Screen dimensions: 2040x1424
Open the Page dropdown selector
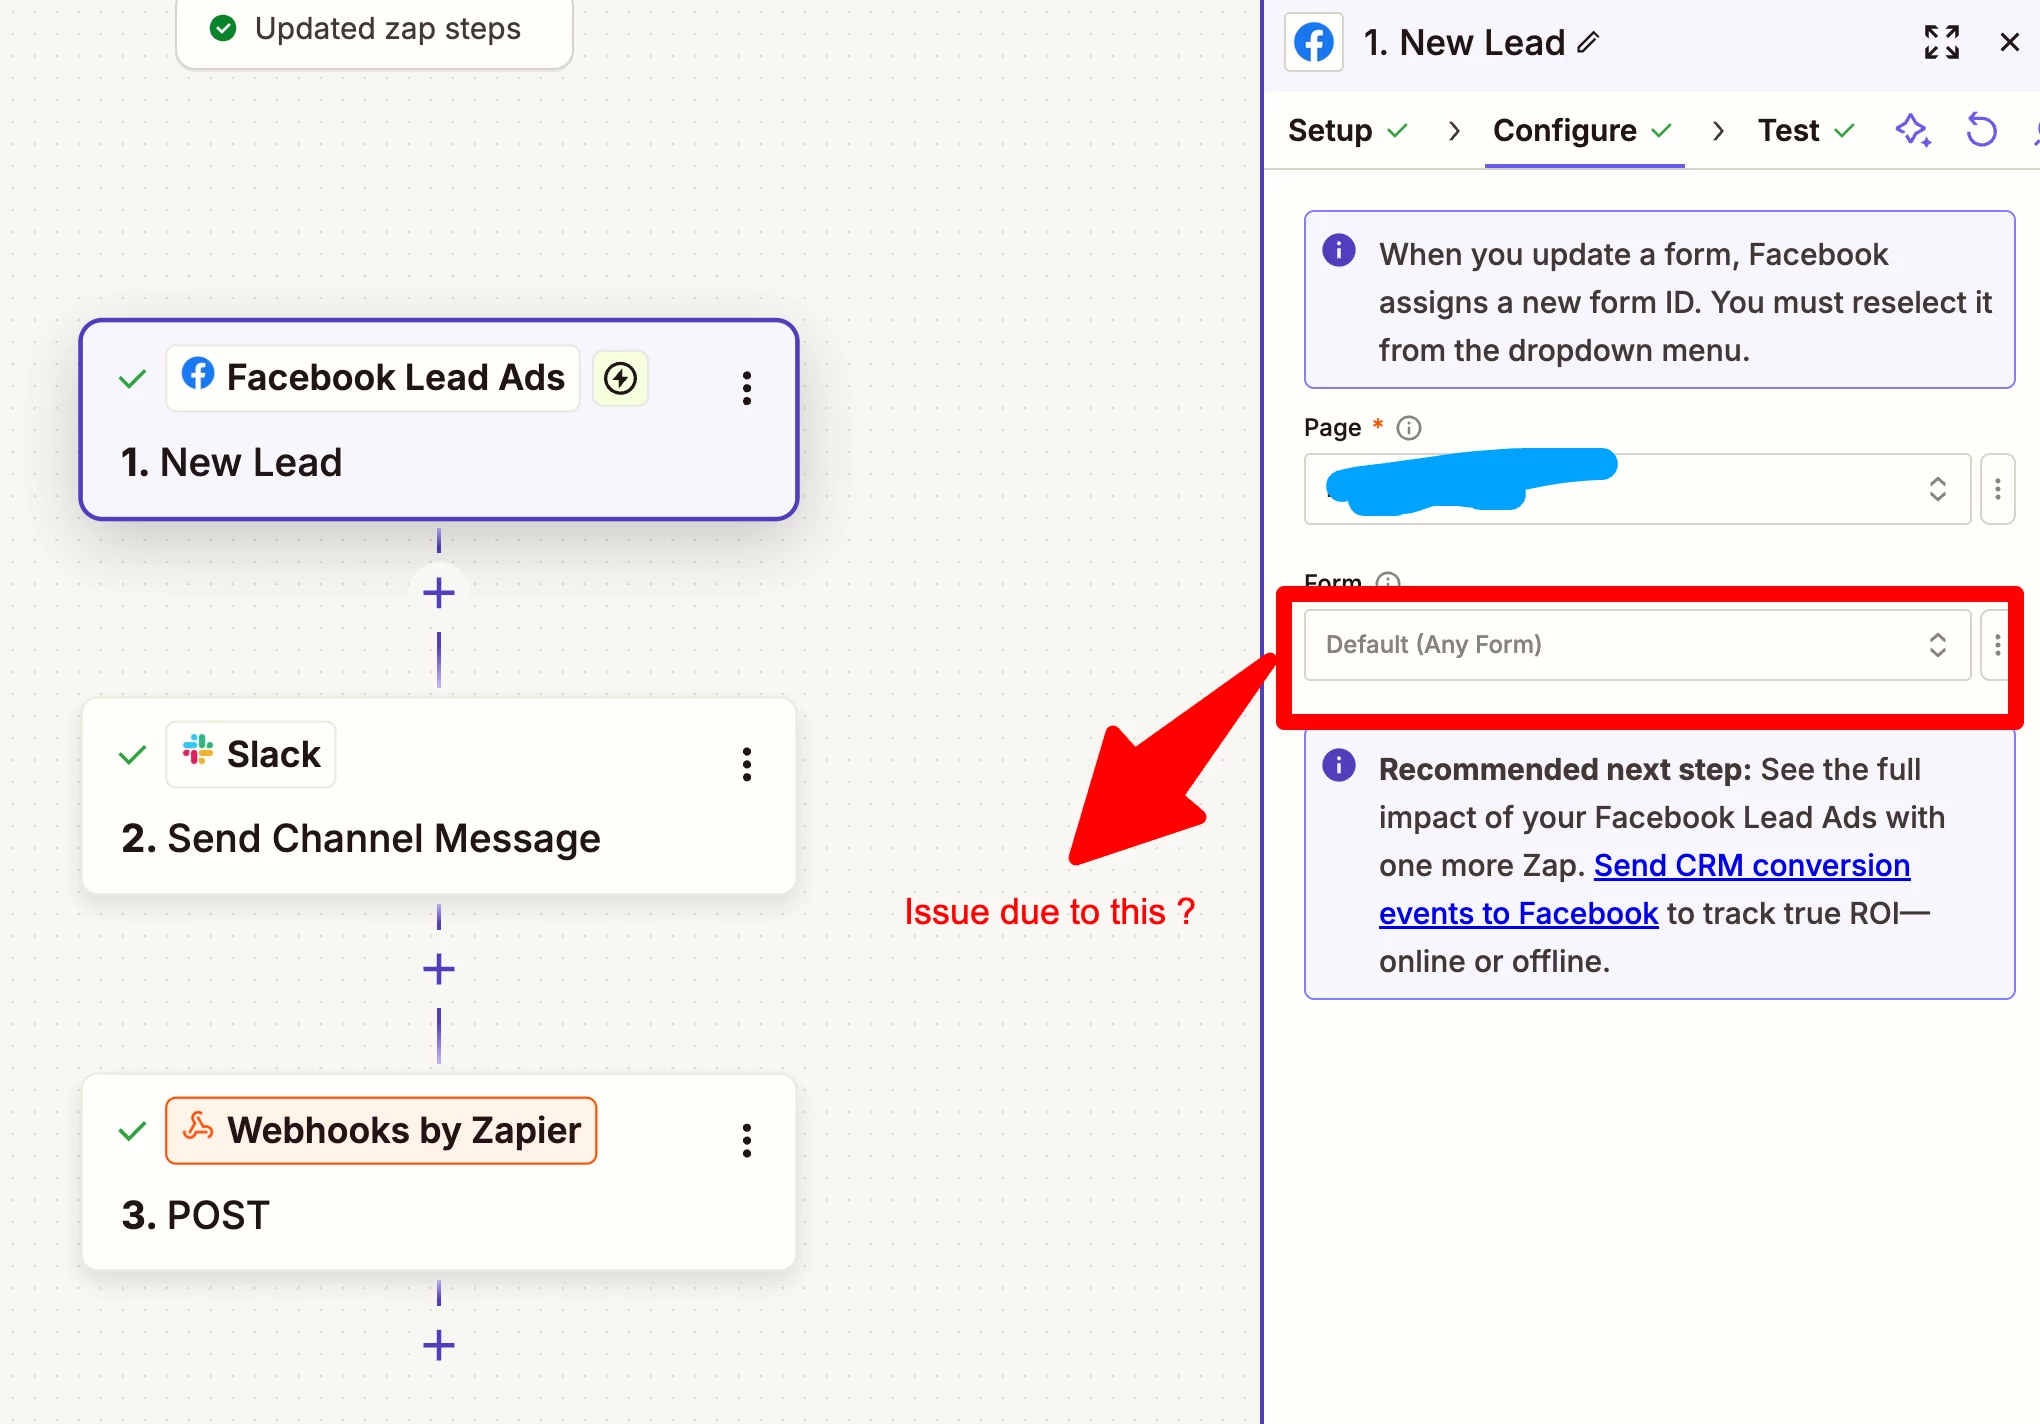click(1637, 489)
